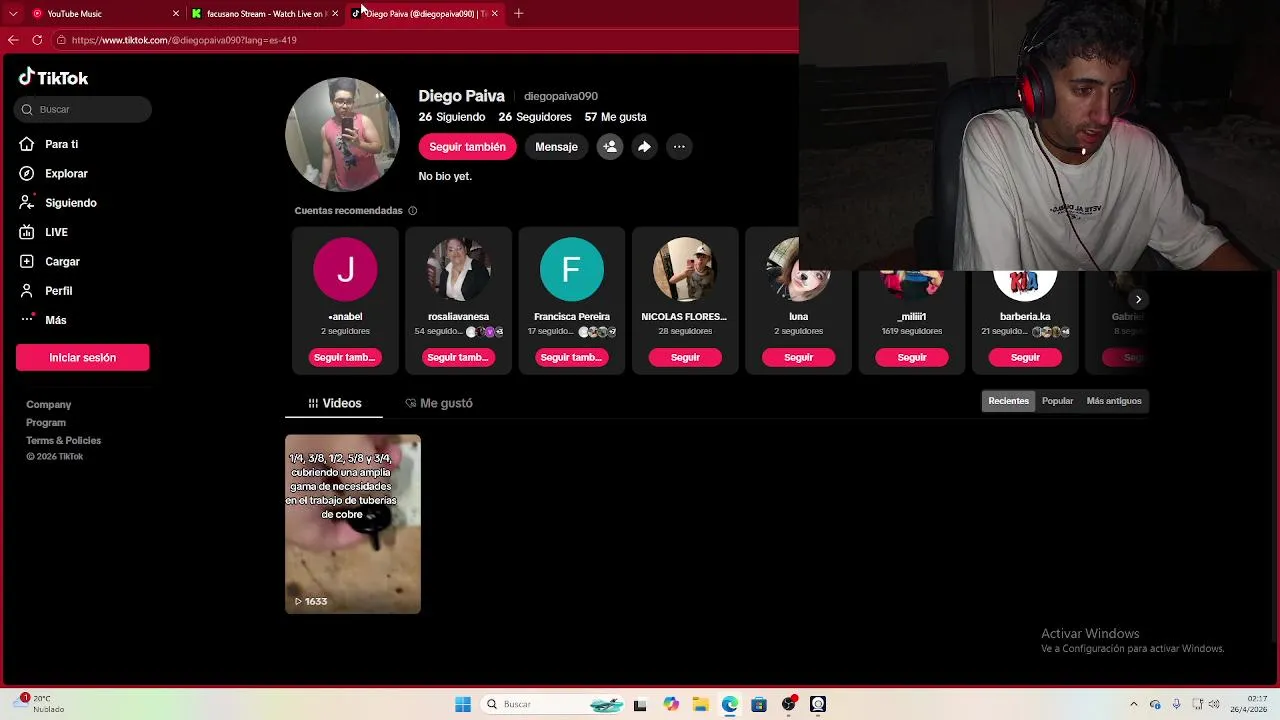Select the Recientes sort option
The height and width of the screenshot is (720, 1280).
coord(1008,401)
